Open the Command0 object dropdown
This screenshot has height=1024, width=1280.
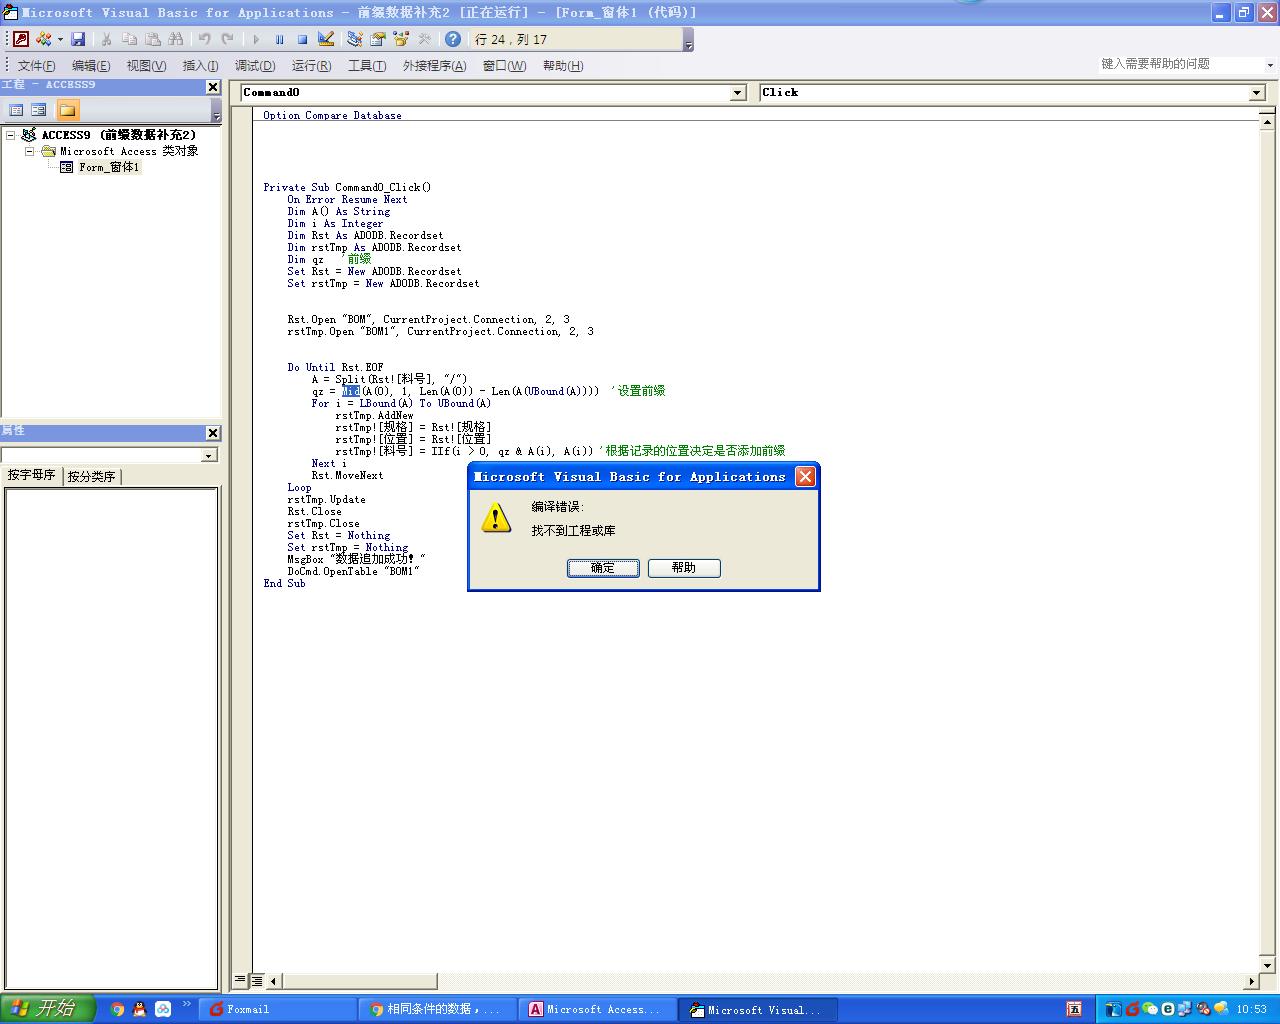tap(738, 93)
